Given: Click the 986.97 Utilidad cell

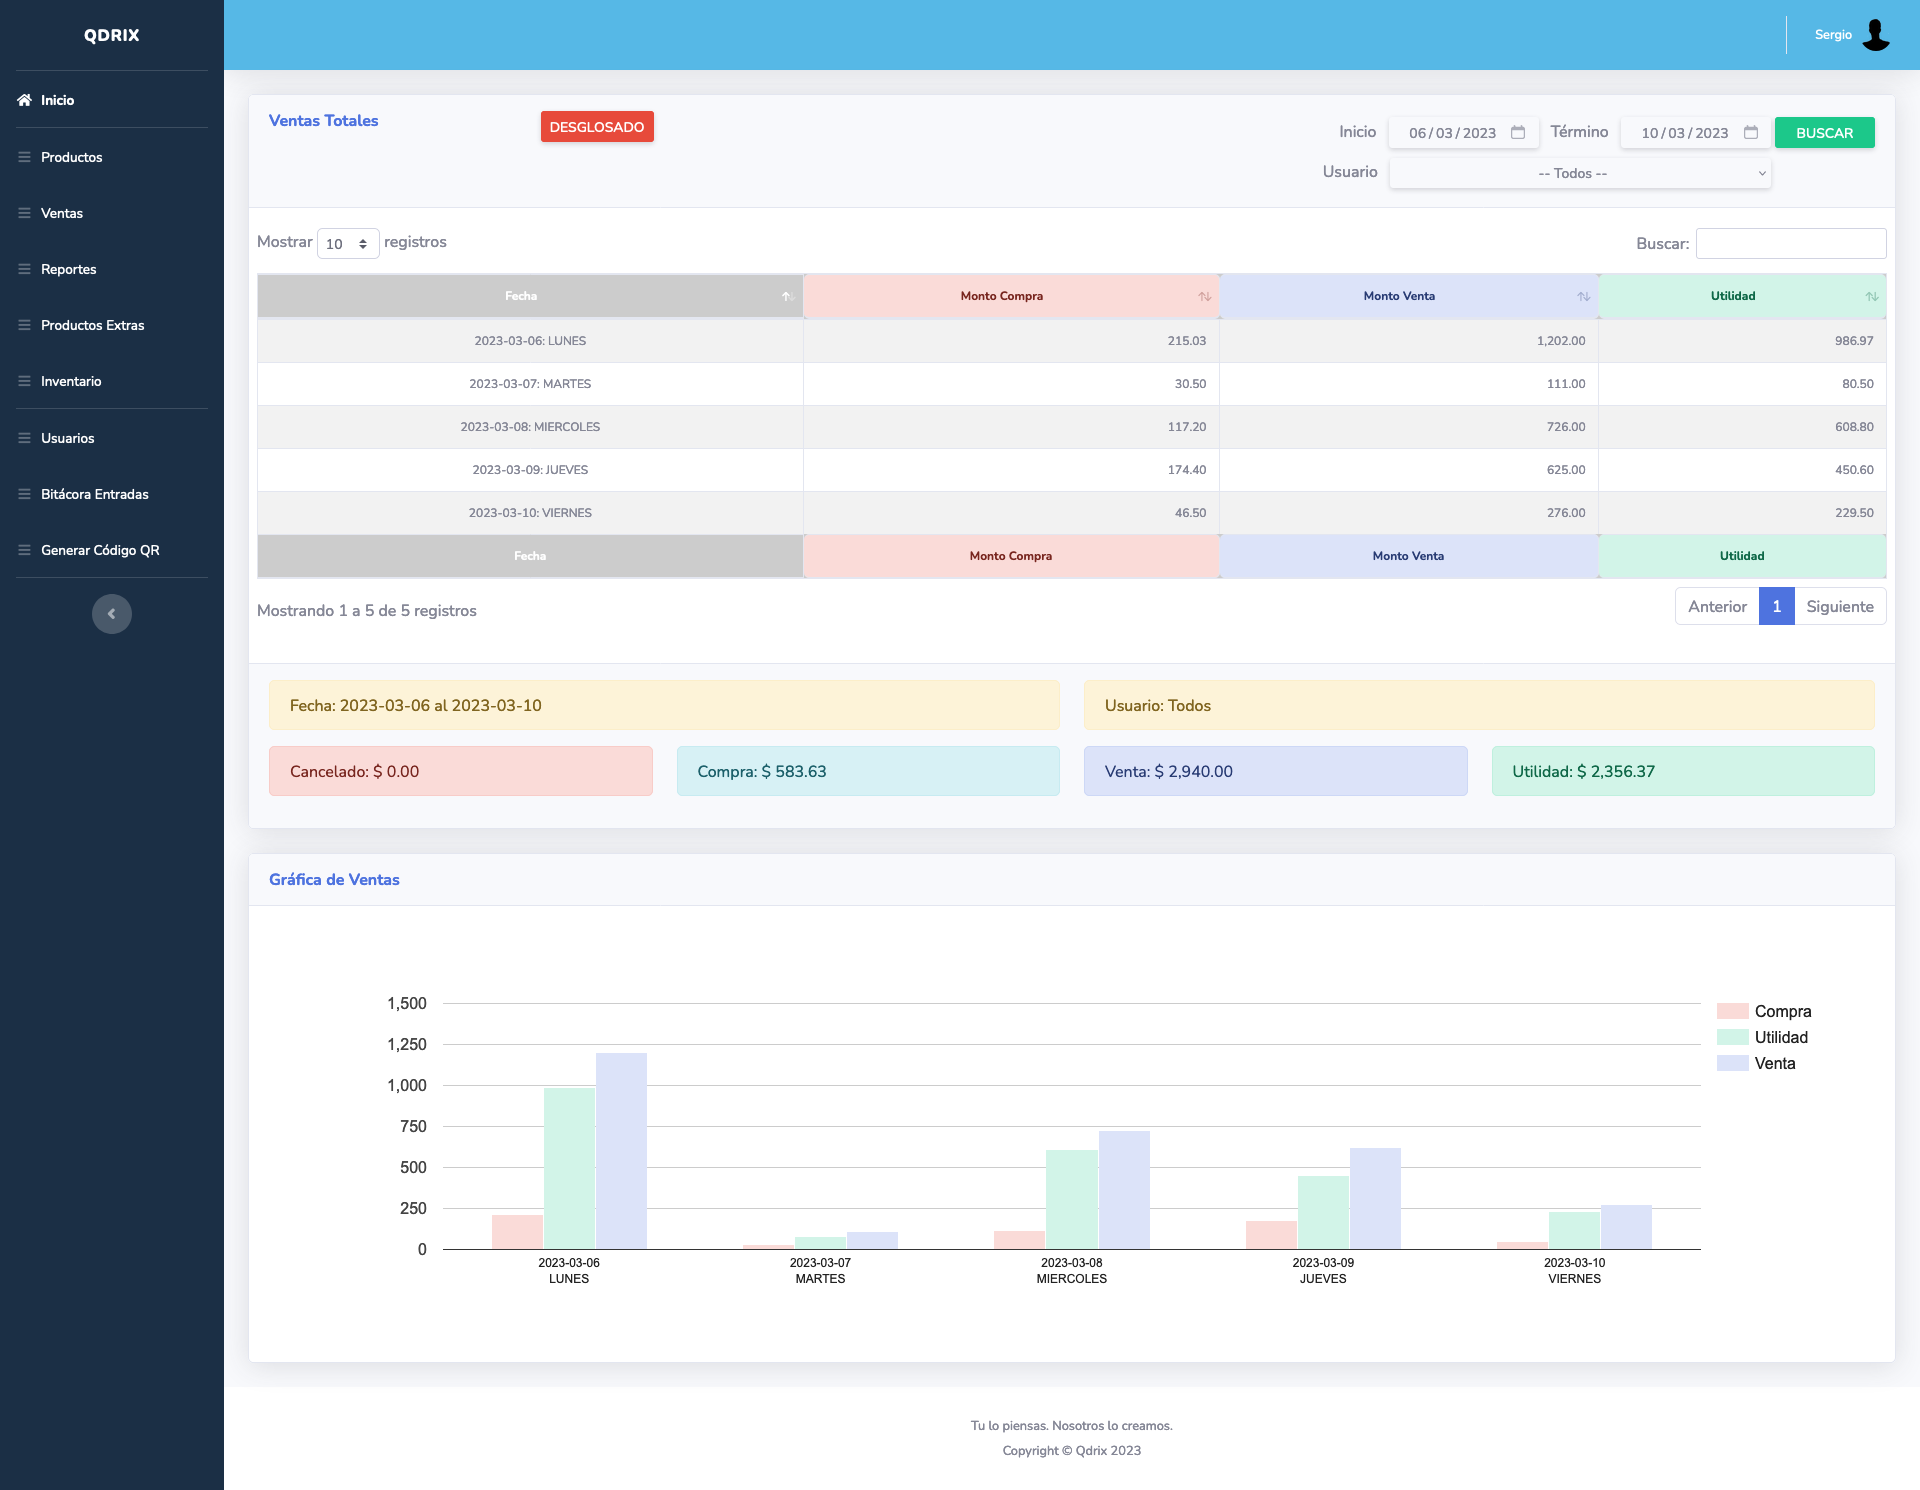Looking at the screenshot, I should click(1743, 341).
